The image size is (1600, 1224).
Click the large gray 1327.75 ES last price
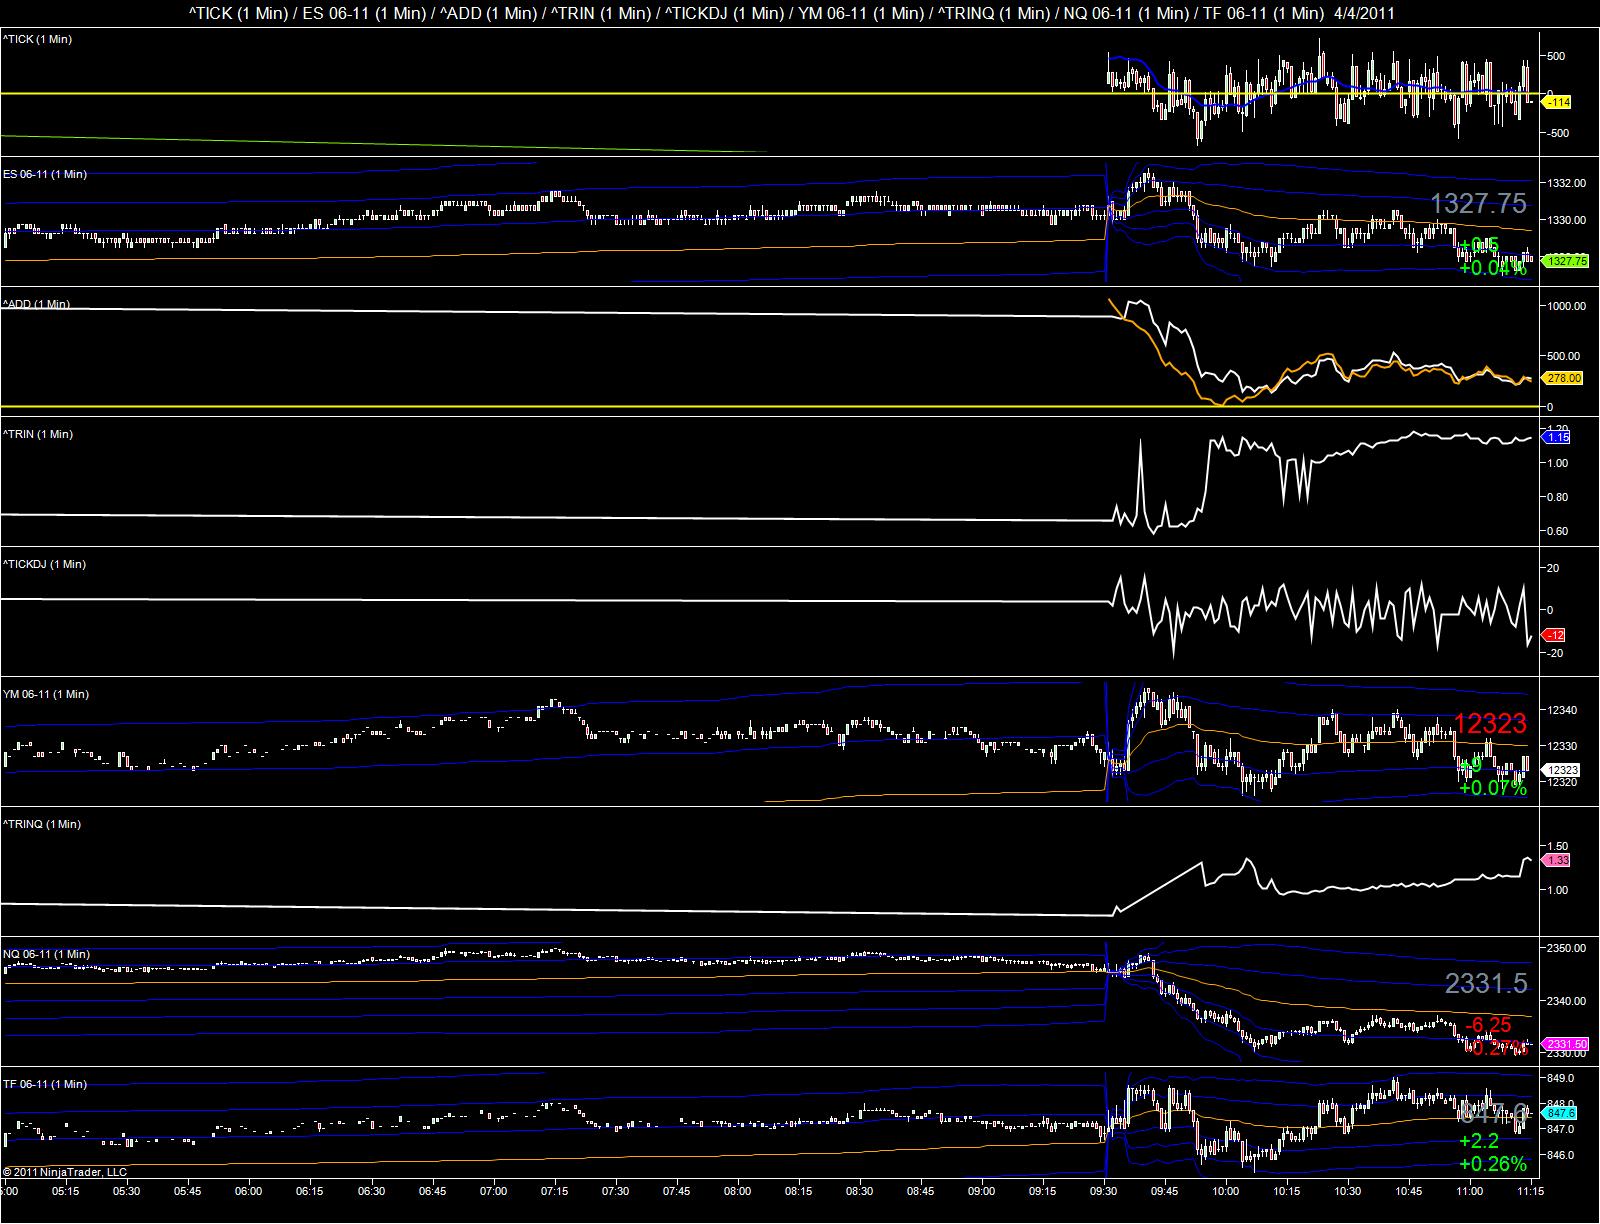coord(1478,204)
